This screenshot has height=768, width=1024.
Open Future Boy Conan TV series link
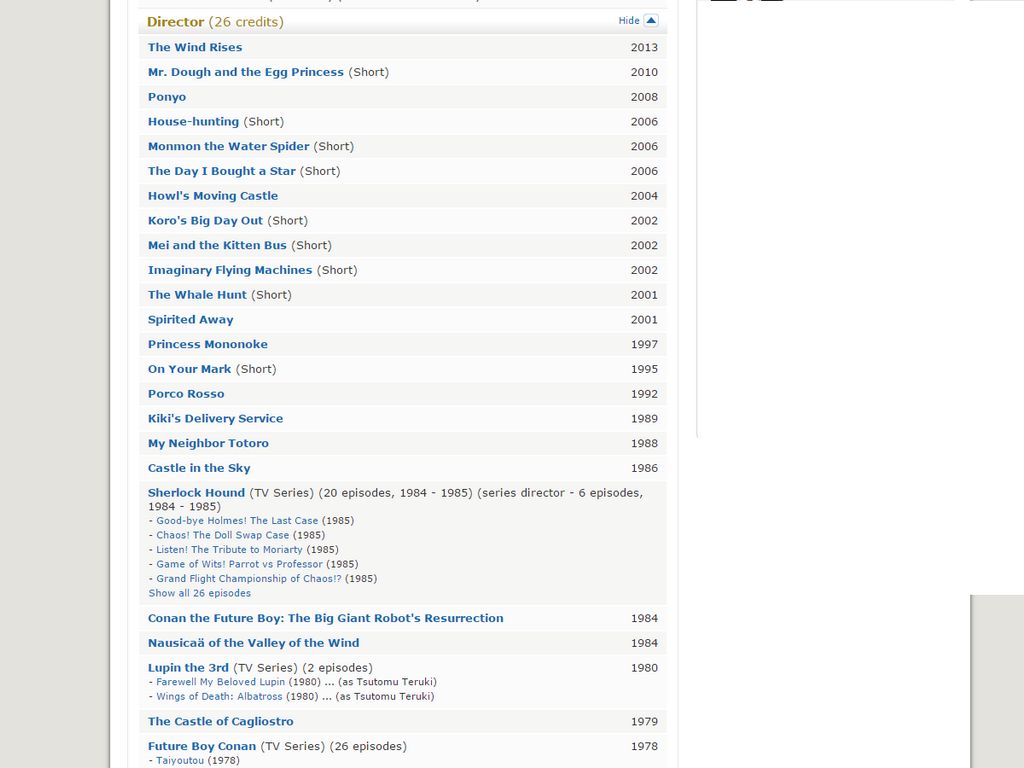(x=202, y=746)
